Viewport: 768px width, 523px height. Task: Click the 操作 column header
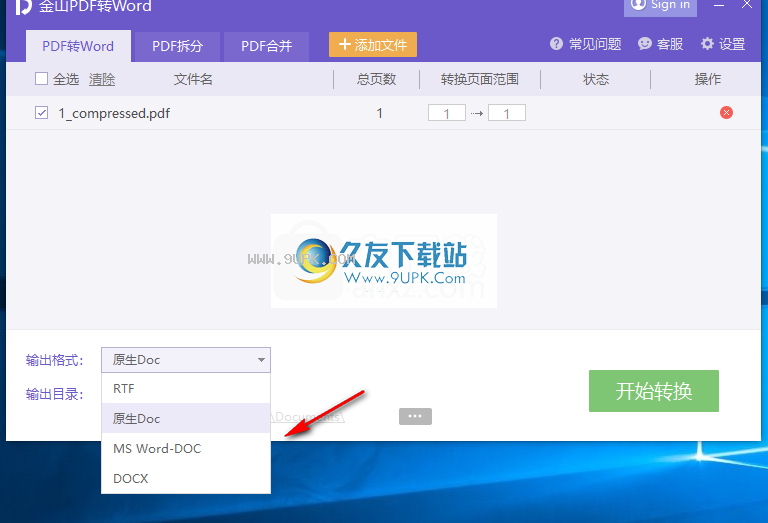pos(708,79)
